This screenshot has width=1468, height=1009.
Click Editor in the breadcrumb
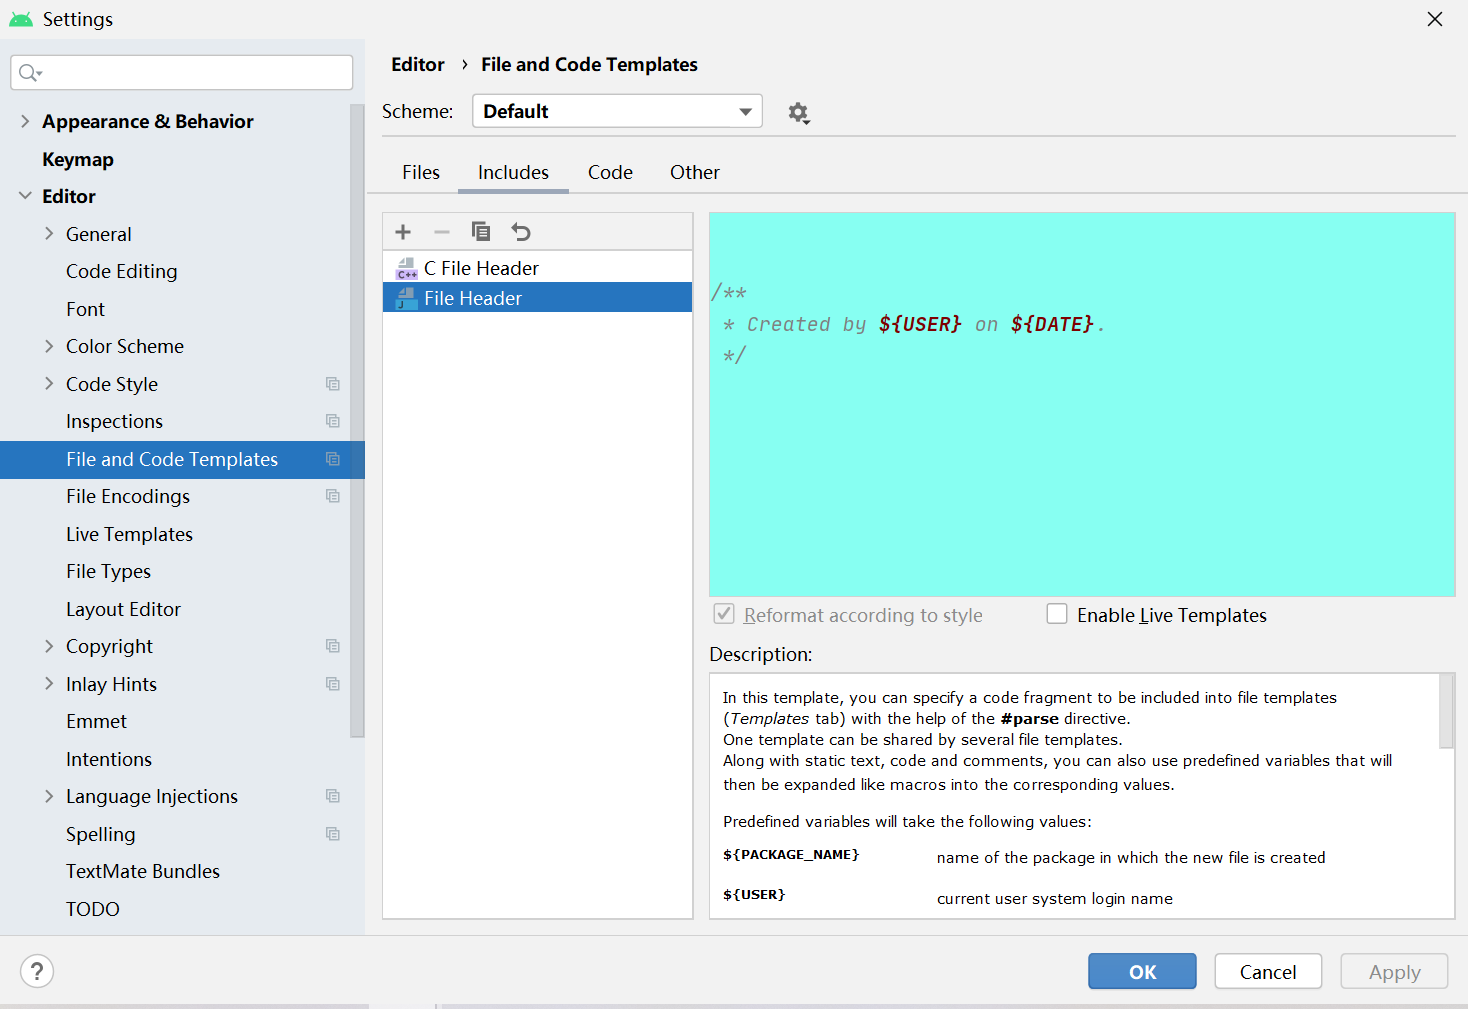coord(418,65)
